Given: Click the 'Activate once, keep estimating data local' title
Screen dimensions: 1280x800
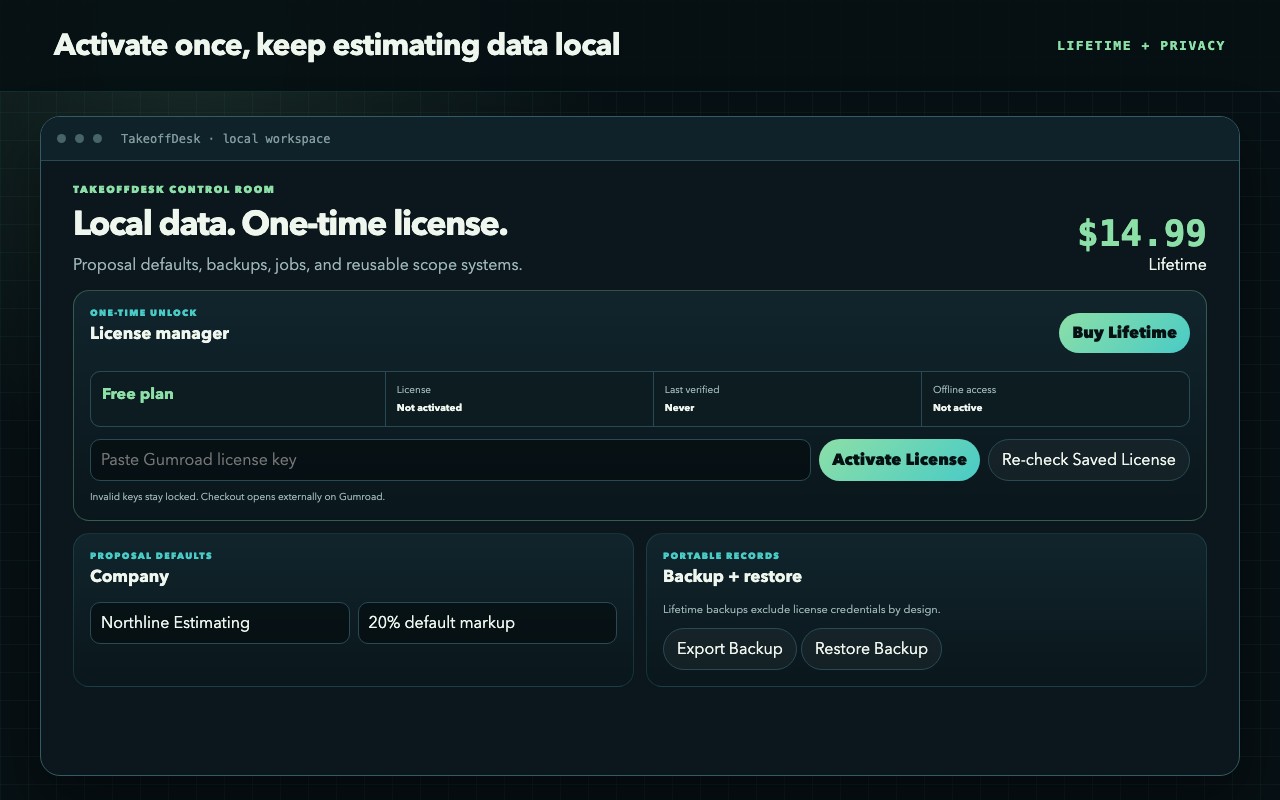Looking at the screenshot, I should pos(336,45).
